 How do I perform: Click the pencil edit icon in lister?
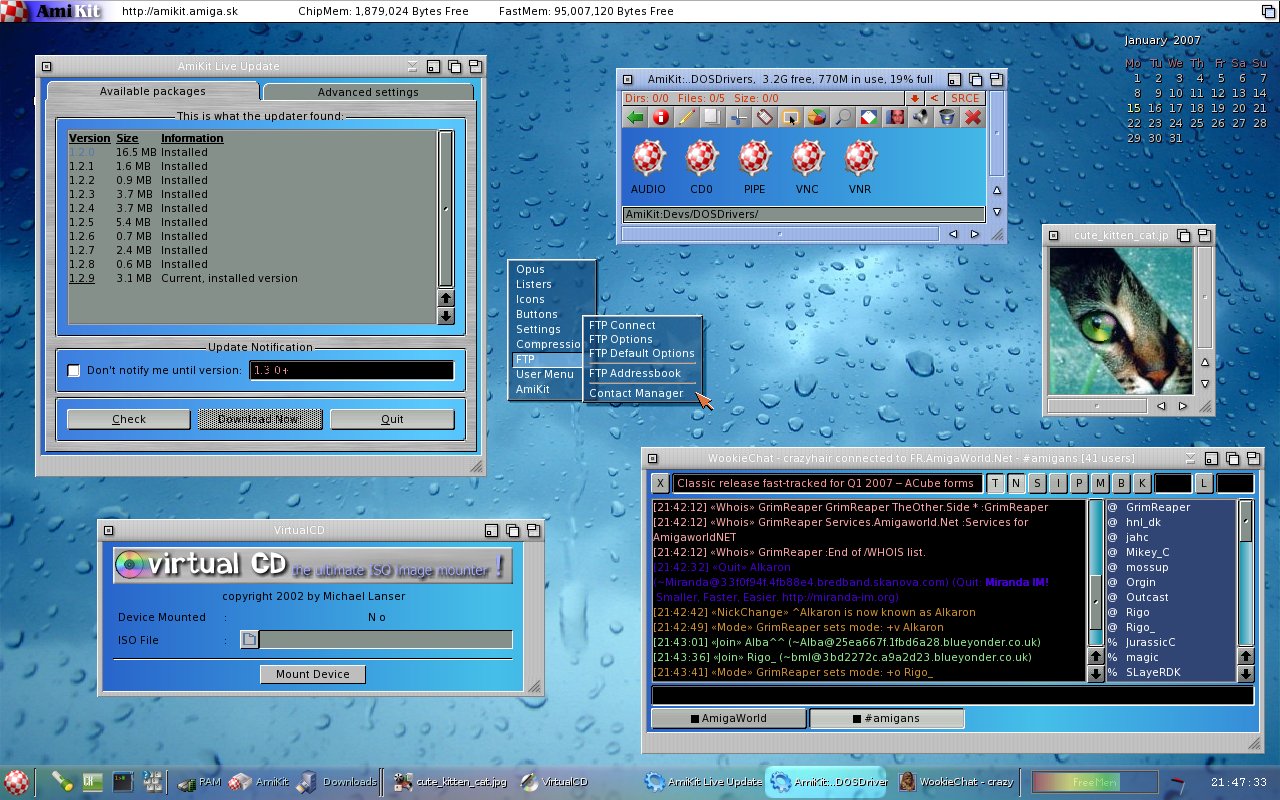pyautogui.click(x=687, y=118)
